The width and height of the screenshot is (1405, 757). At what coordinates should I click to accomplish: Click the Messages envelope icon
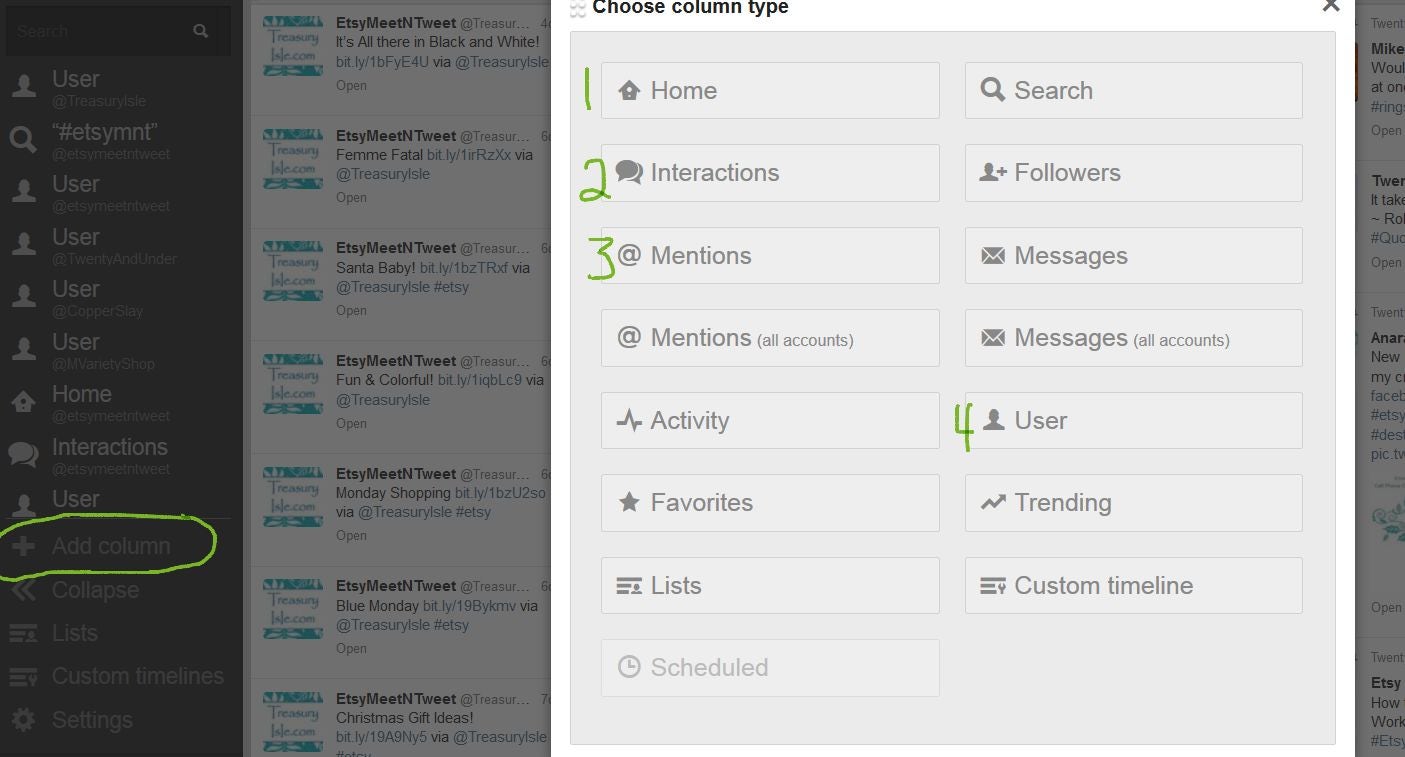[993, 256]
